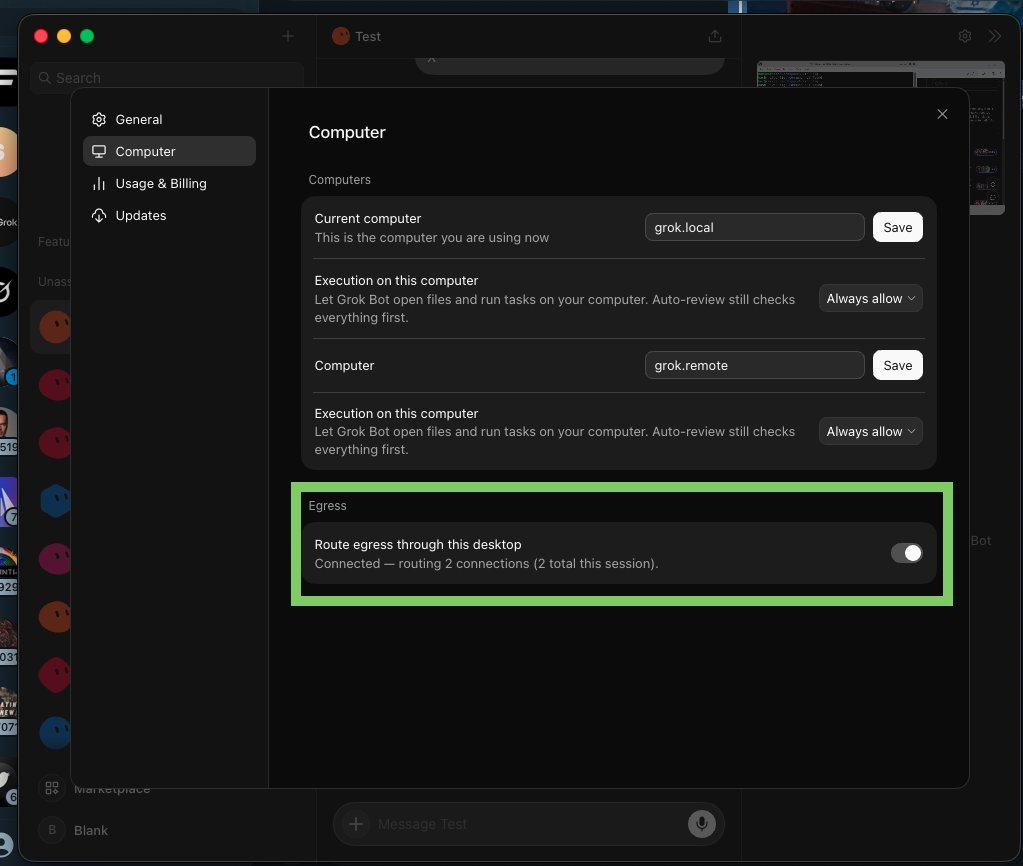Click the Computer monitor icon in sidebar
The height and width of the screenshot is (866, 1023).
(x=99, y=151)
